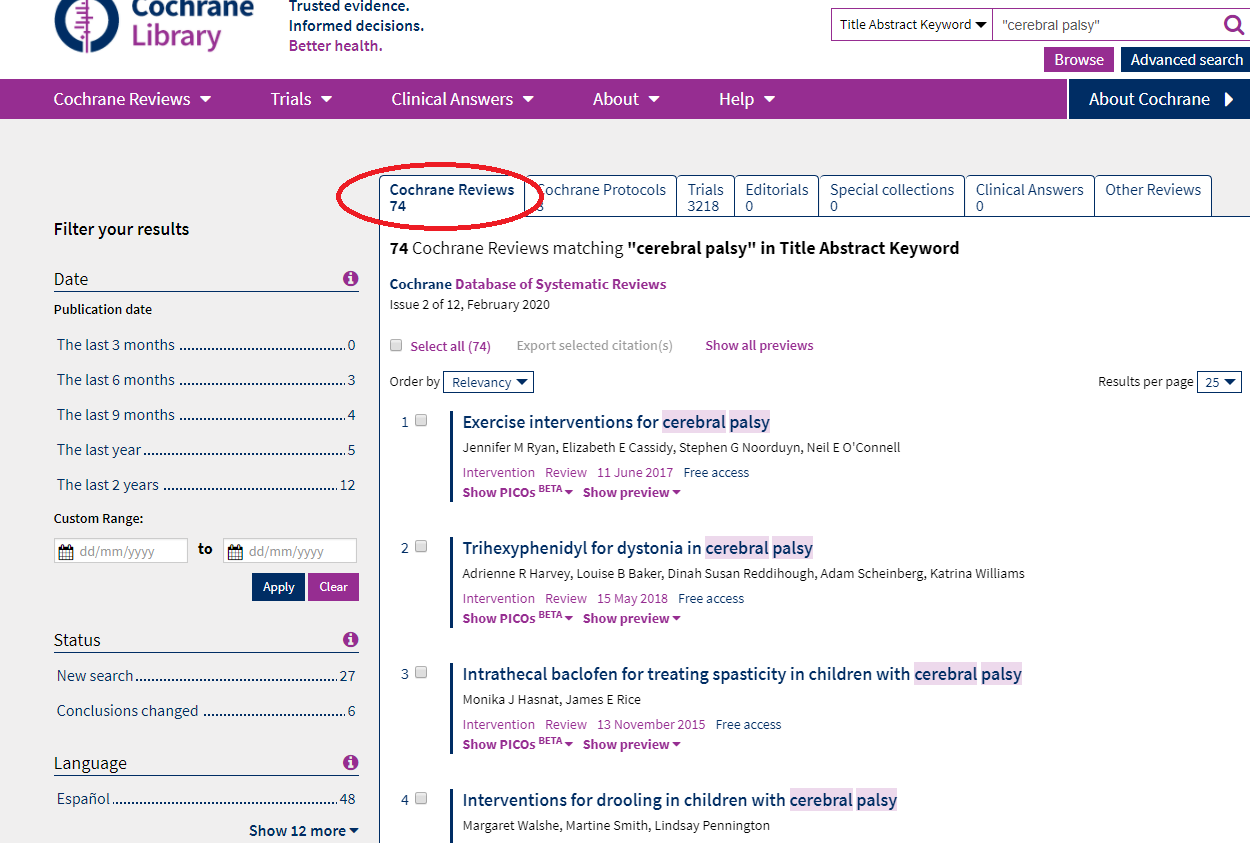Filter by The last 6 months
The image size is (1250, 843).
[x=206, y=380]
